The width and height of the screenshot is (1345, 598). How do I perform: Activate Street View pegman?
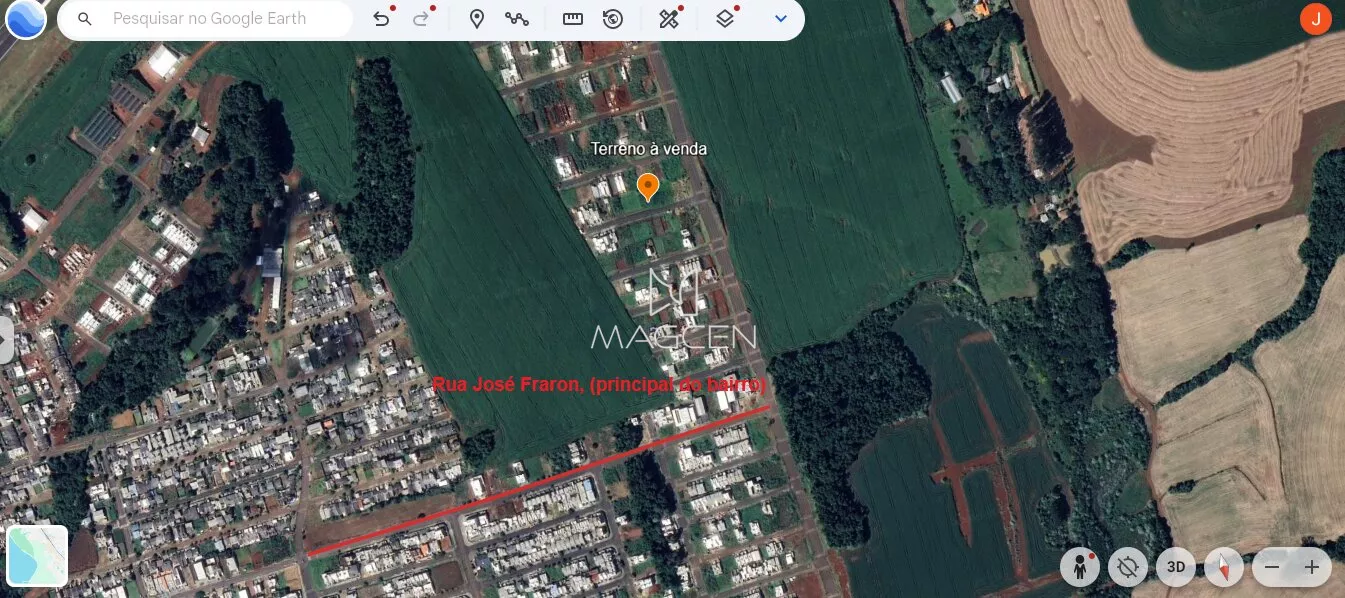pos(1080,567)
